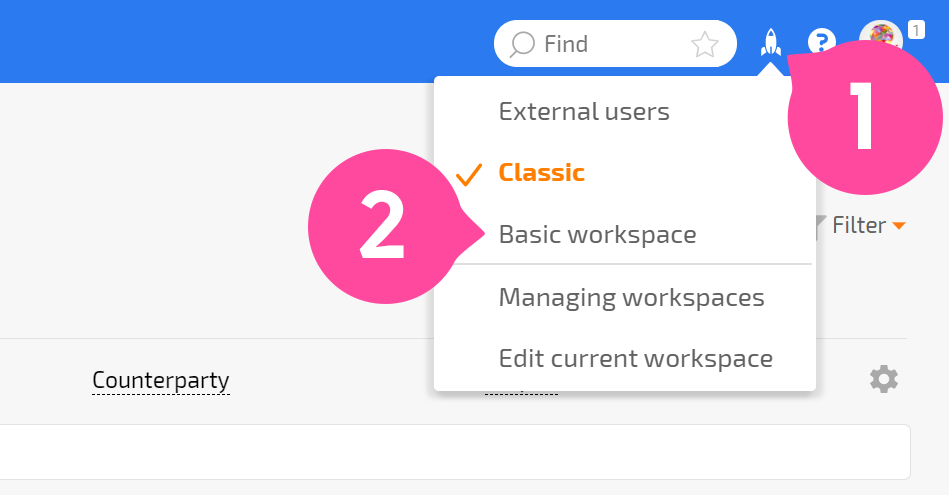Click the funnel icon beside Filter

tap(820, 226)
